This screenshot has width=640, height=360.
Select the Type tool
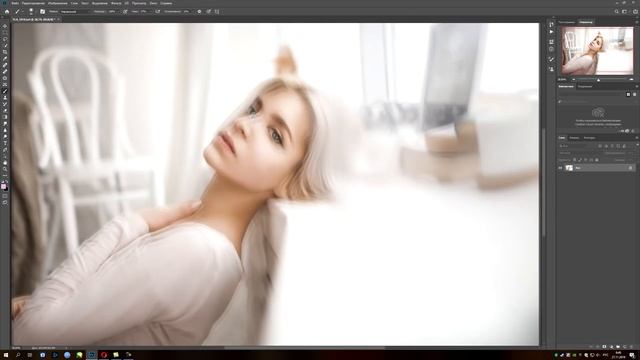pyautogui.click(x=5, y=143)
